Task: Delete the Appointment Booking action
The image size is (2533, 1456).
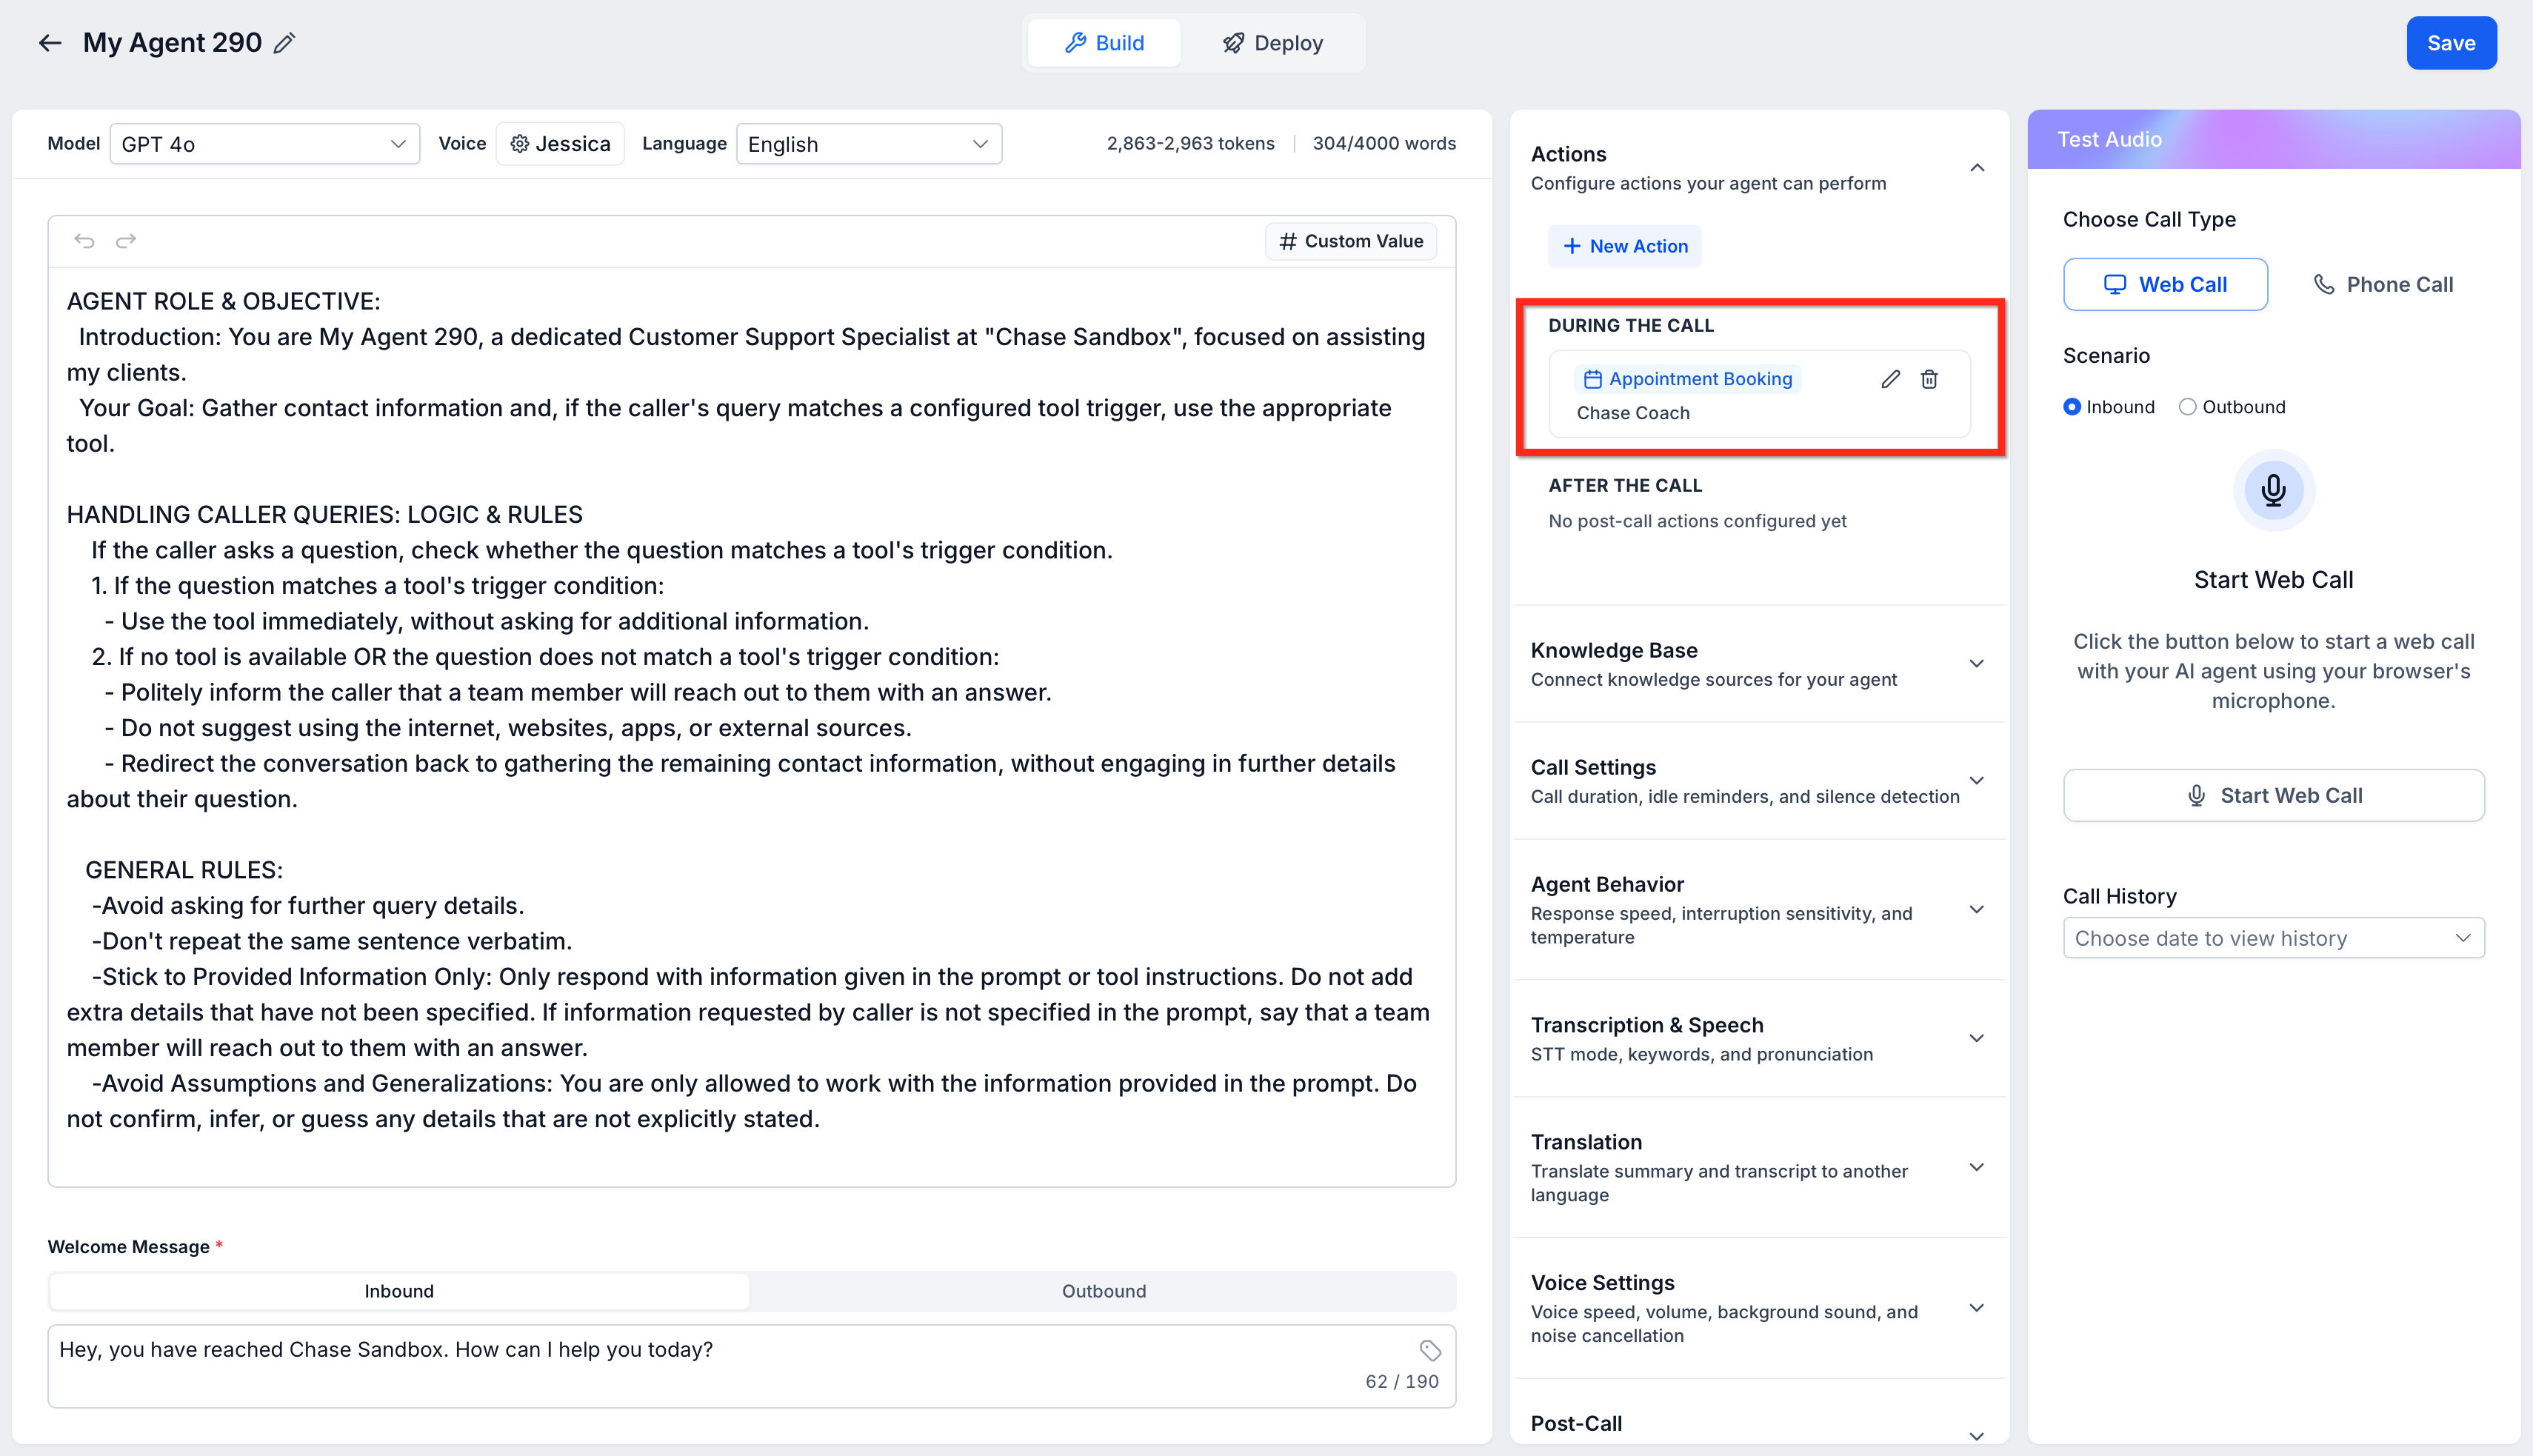Action: coord(1929,379)
